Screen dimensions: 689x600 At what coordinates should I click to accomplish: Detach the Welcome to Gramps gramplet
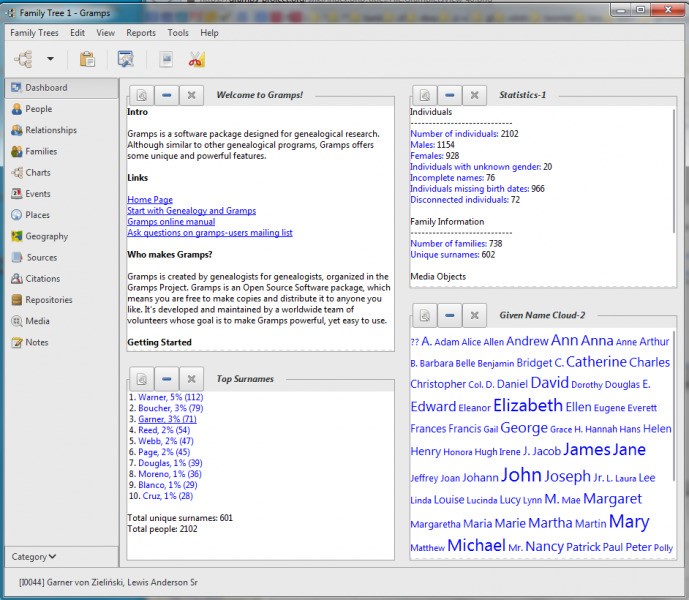[141, 95]
